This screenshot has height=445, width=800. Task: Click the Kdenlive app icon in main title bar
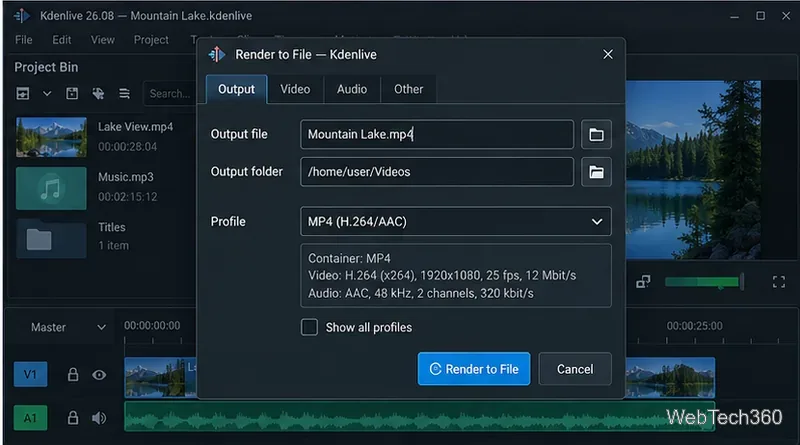22,16
